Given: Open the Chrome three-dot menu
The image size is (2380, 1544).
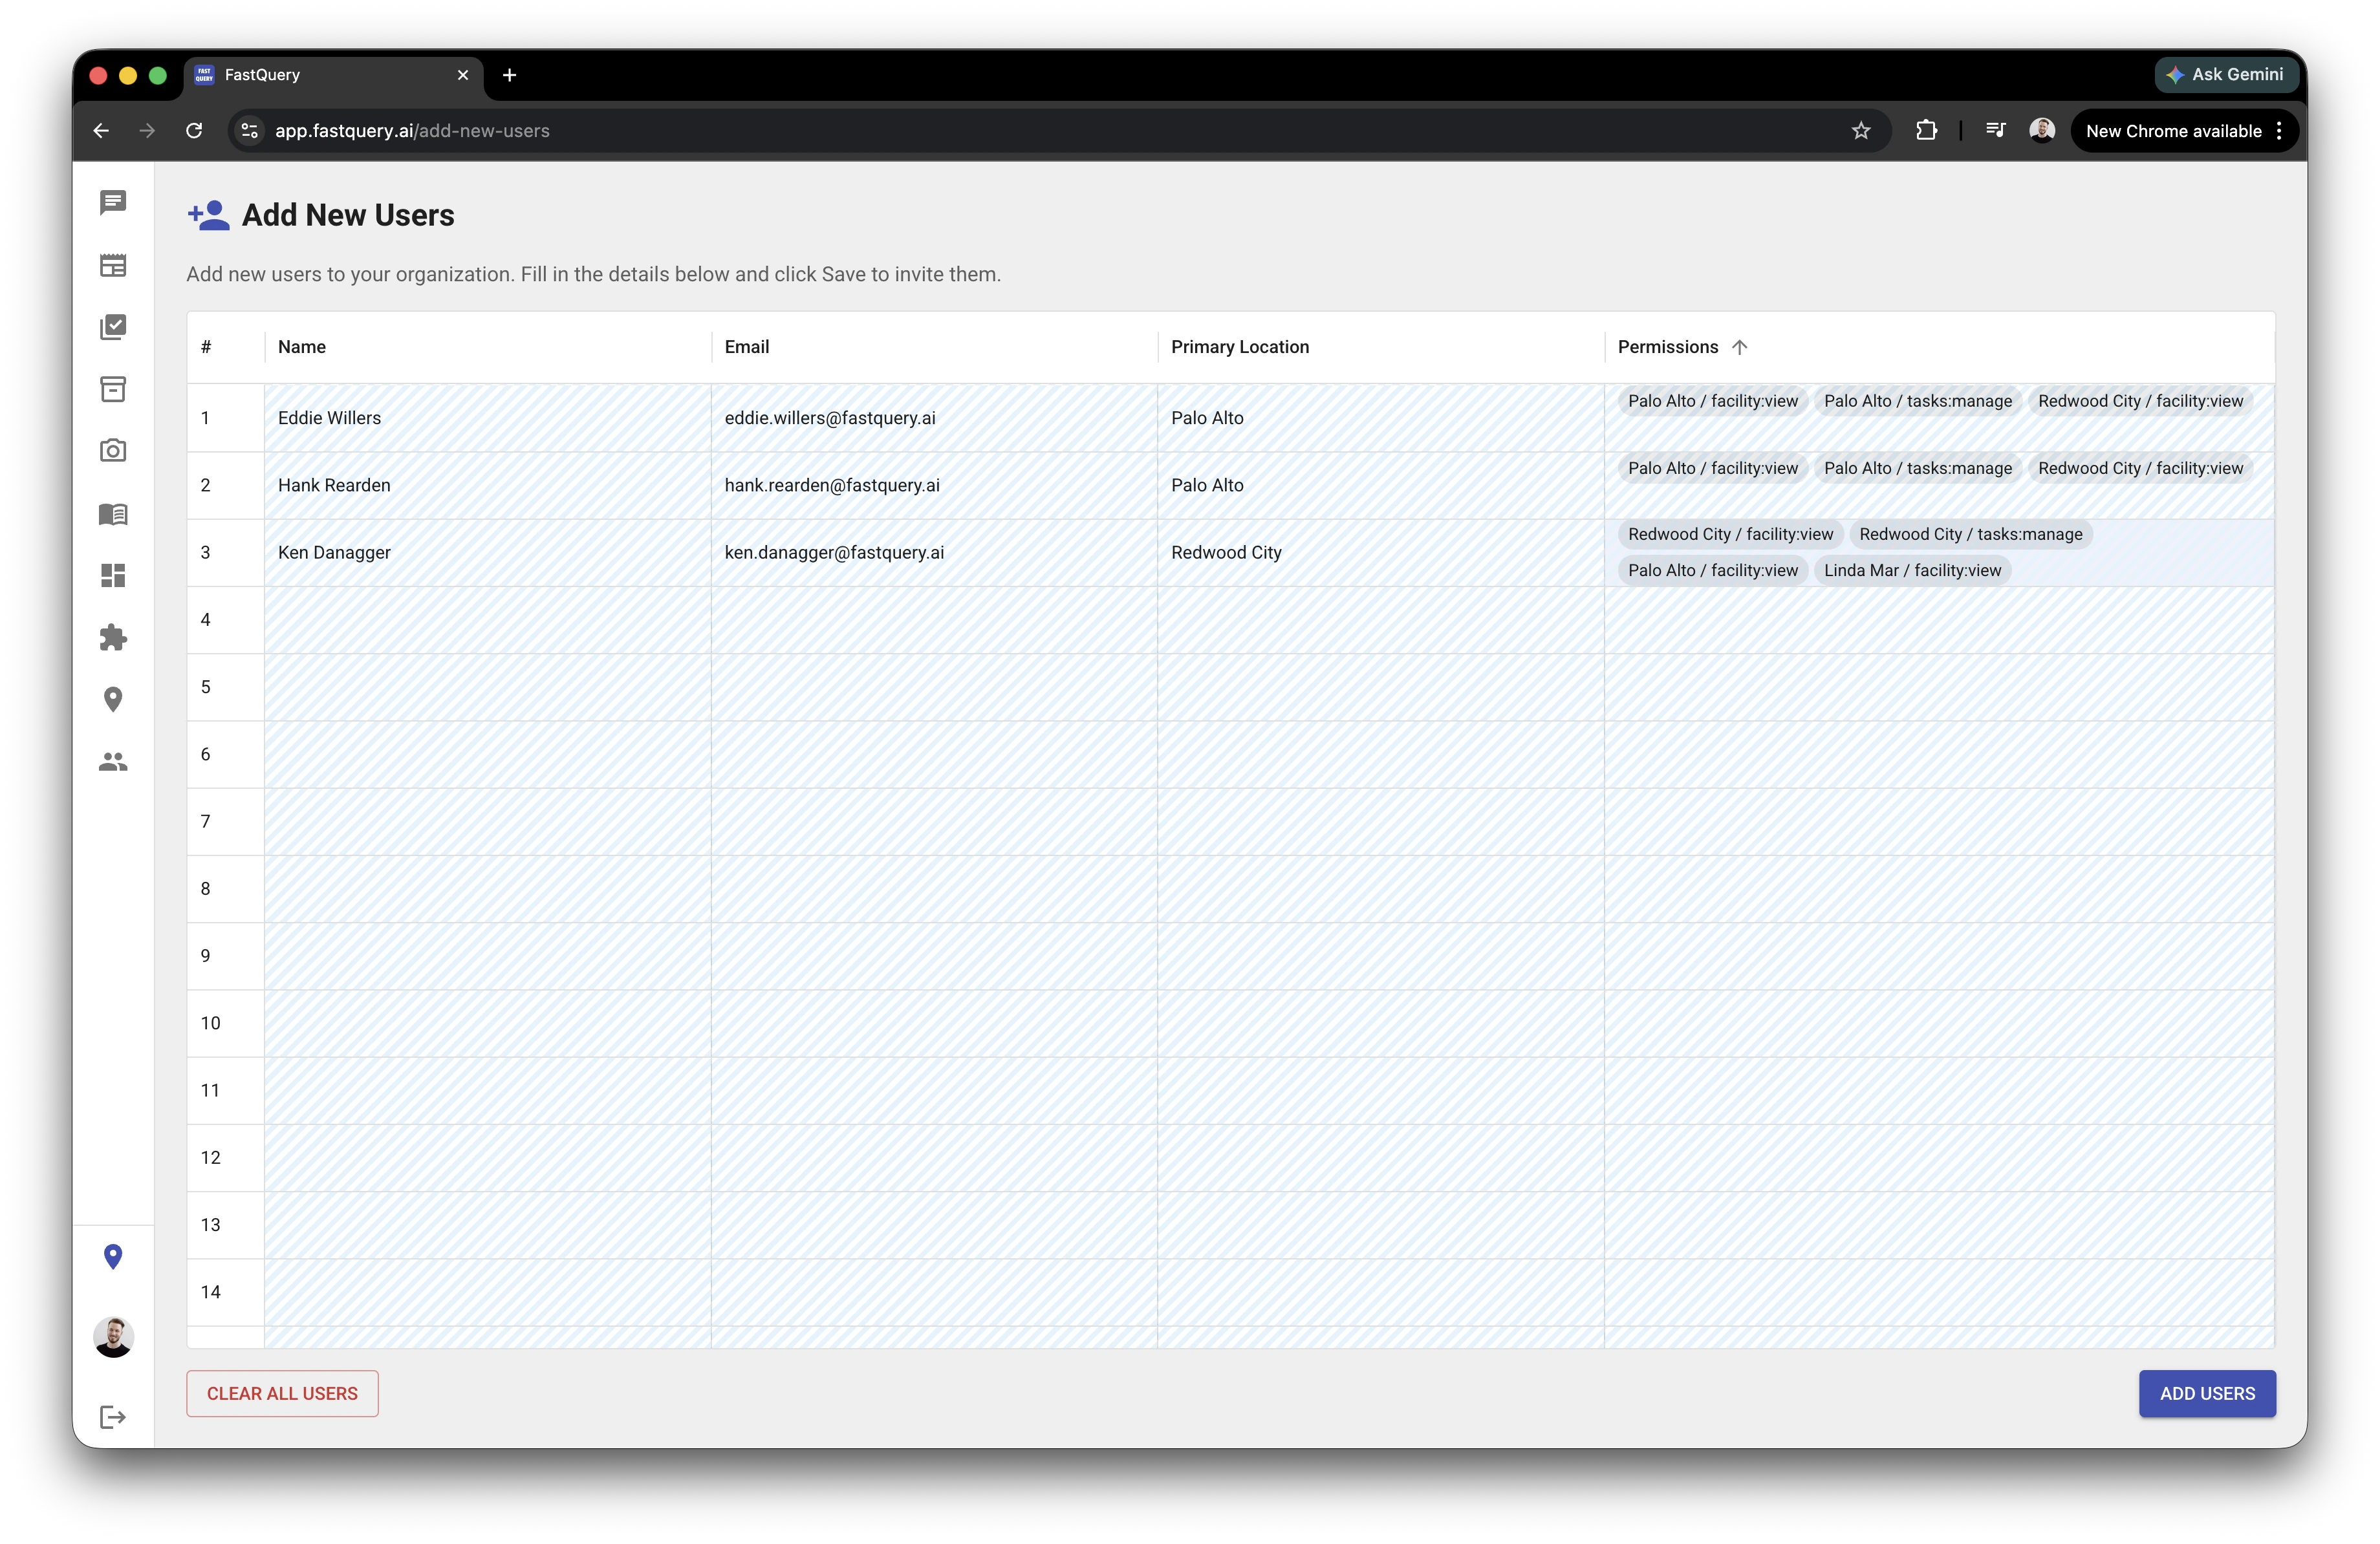Looking at the screenshot, I should [2279, 131].
